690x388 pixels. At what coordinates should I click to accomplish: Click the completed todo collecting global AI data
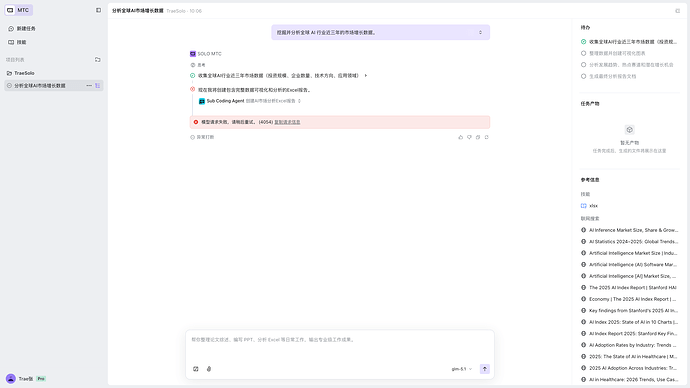[x=629, y=42]
